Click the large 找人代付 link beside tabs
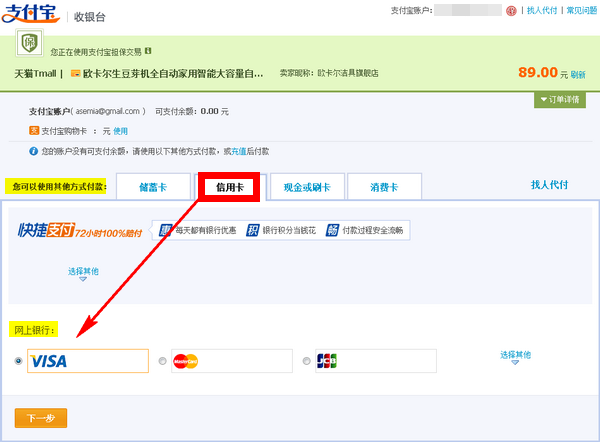This screenshot has height=442, width=600. click(549, 185)
